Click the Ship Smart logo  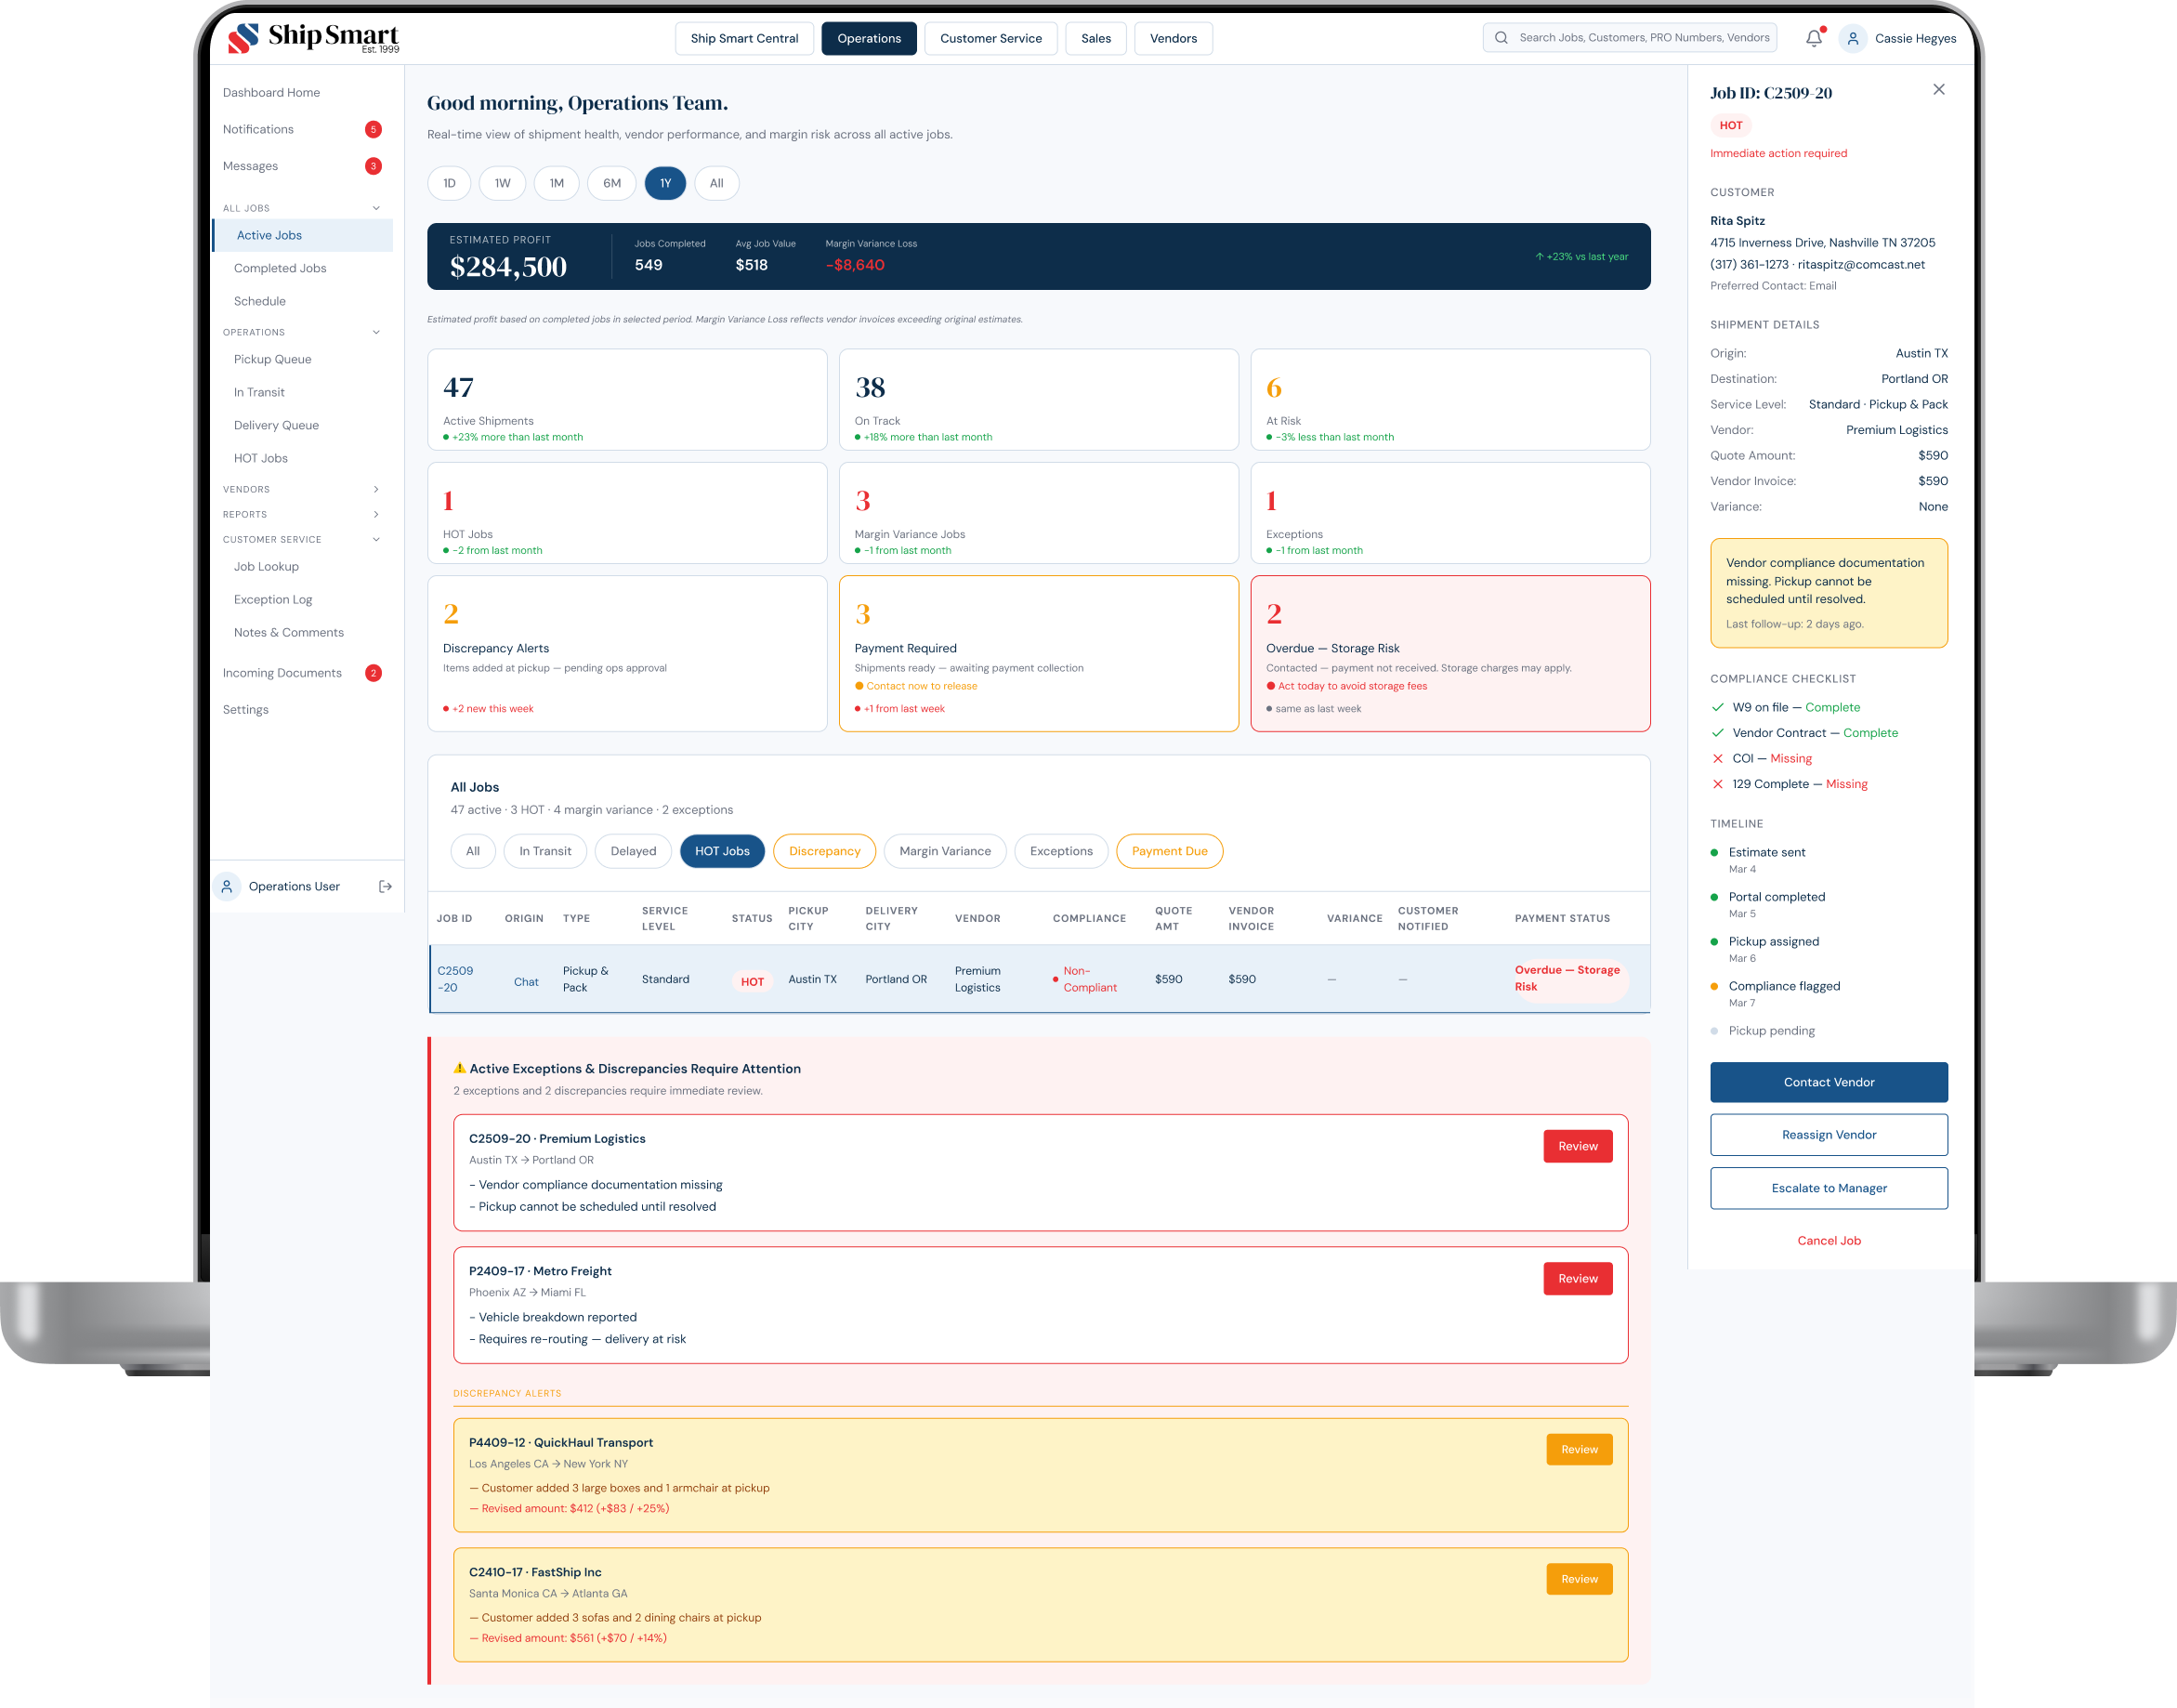pyautogui.click(x=313, y=38)
